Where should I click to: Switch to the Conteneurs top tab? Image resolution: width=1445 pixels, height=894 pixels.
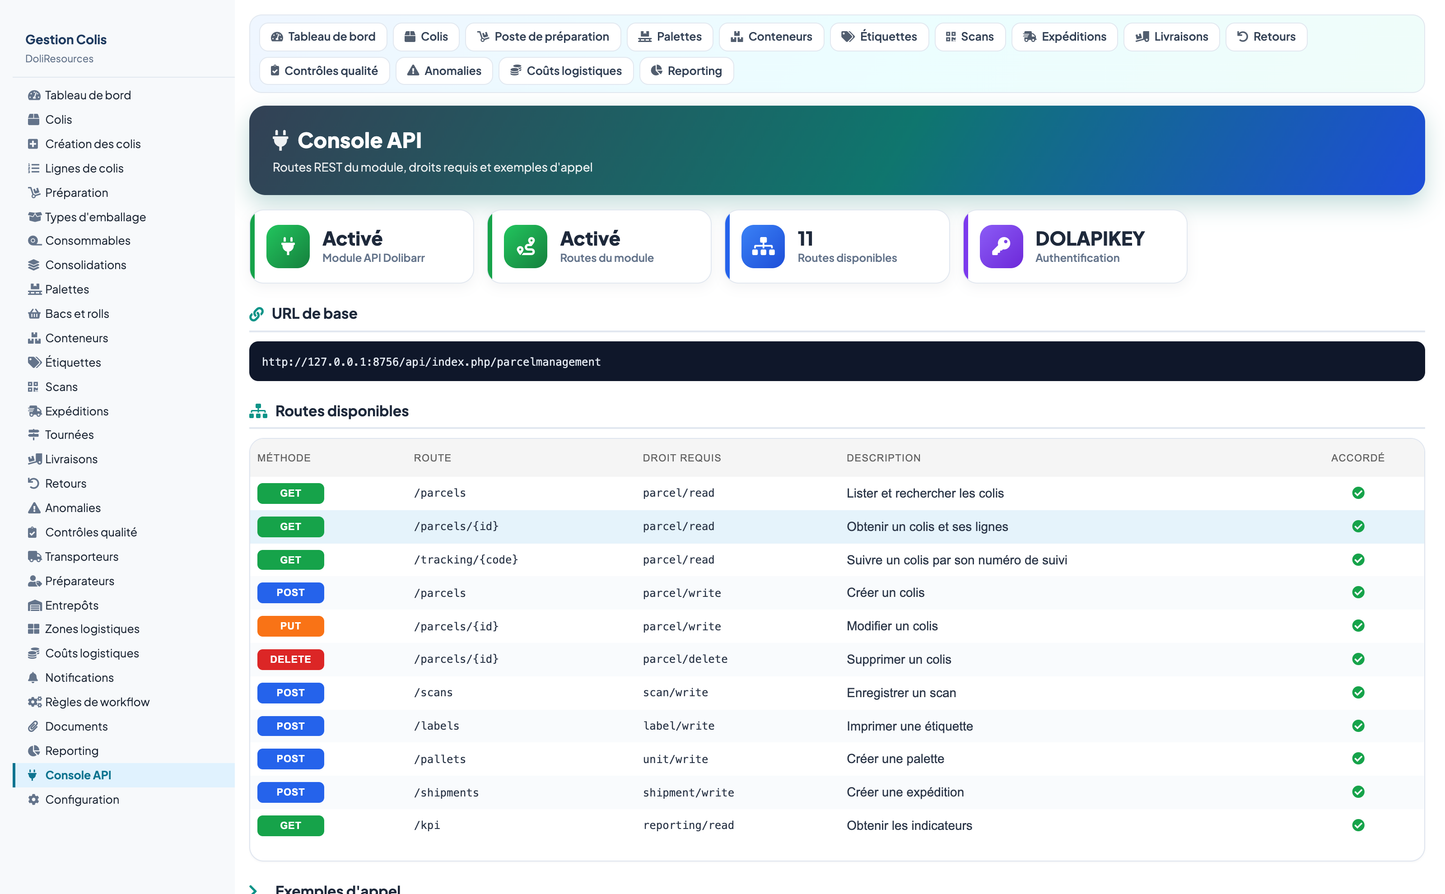click(771, 37)
